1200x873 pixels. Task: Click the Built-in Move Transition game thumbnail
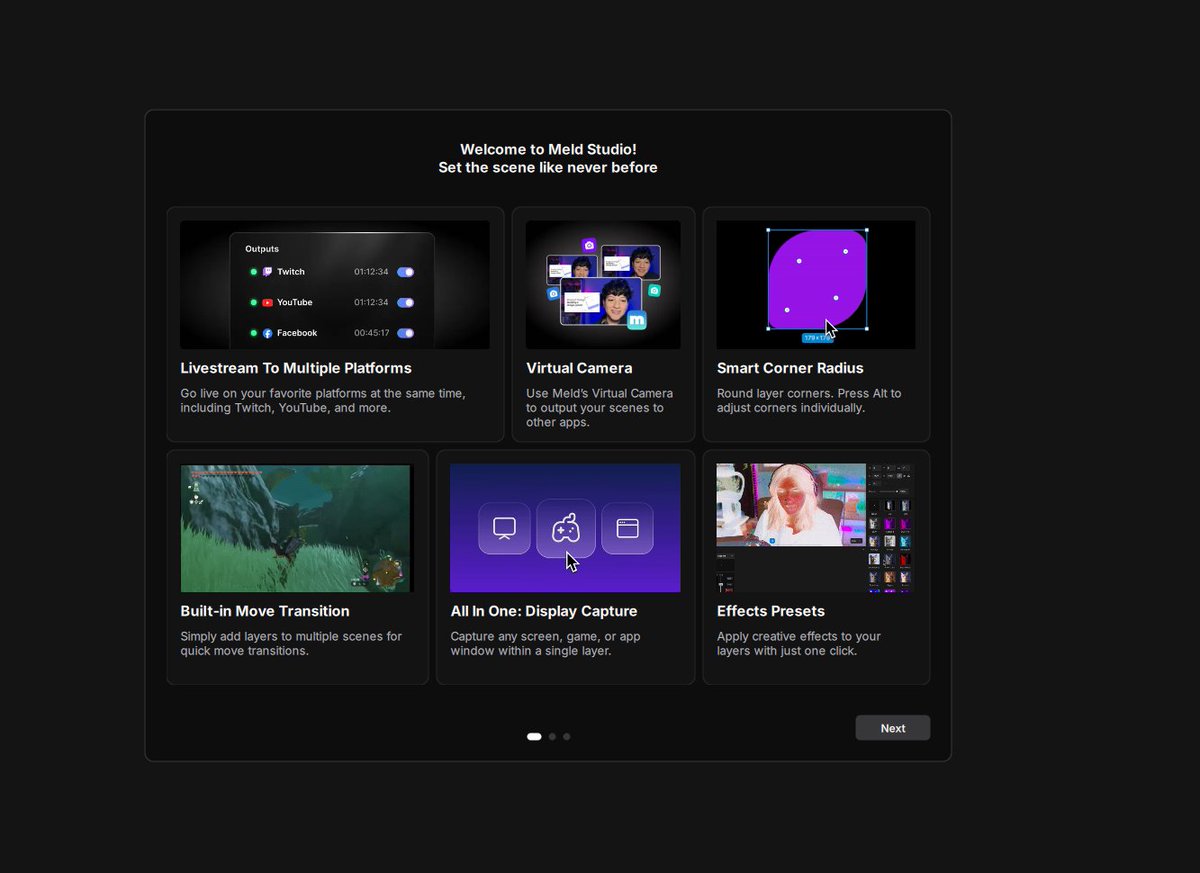(x=297, y=528)
